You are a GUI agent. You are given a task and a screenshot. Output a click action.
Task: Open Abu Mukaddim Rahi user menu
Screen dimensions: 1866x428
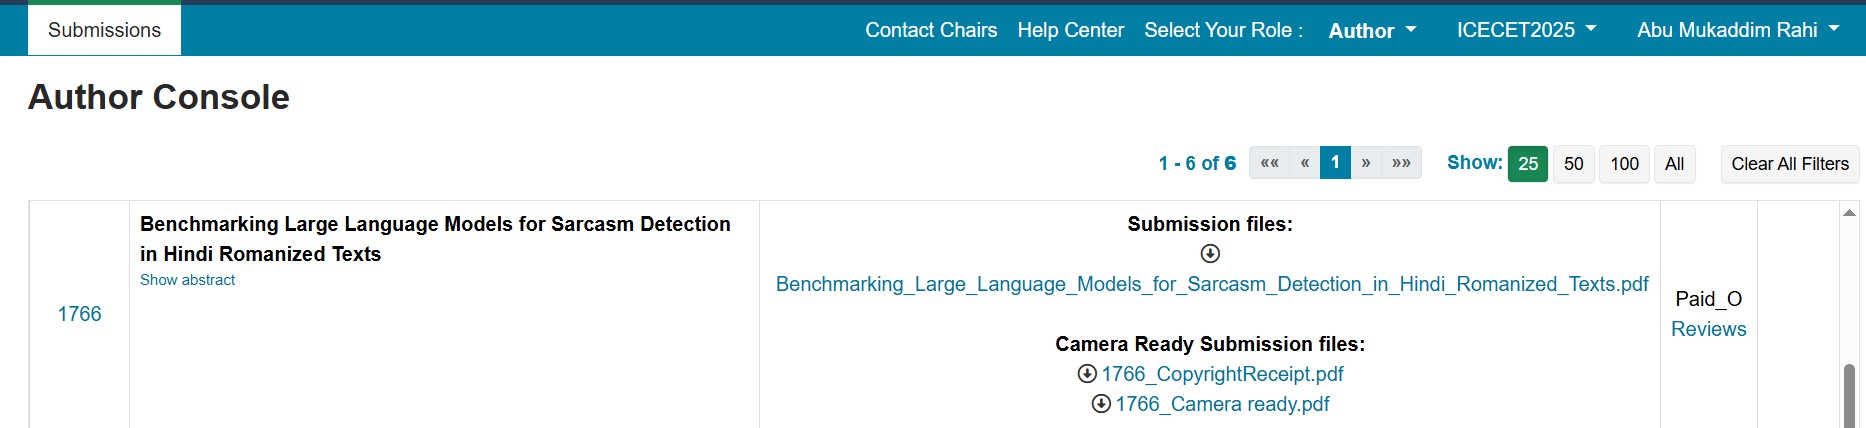[1738, 30]
